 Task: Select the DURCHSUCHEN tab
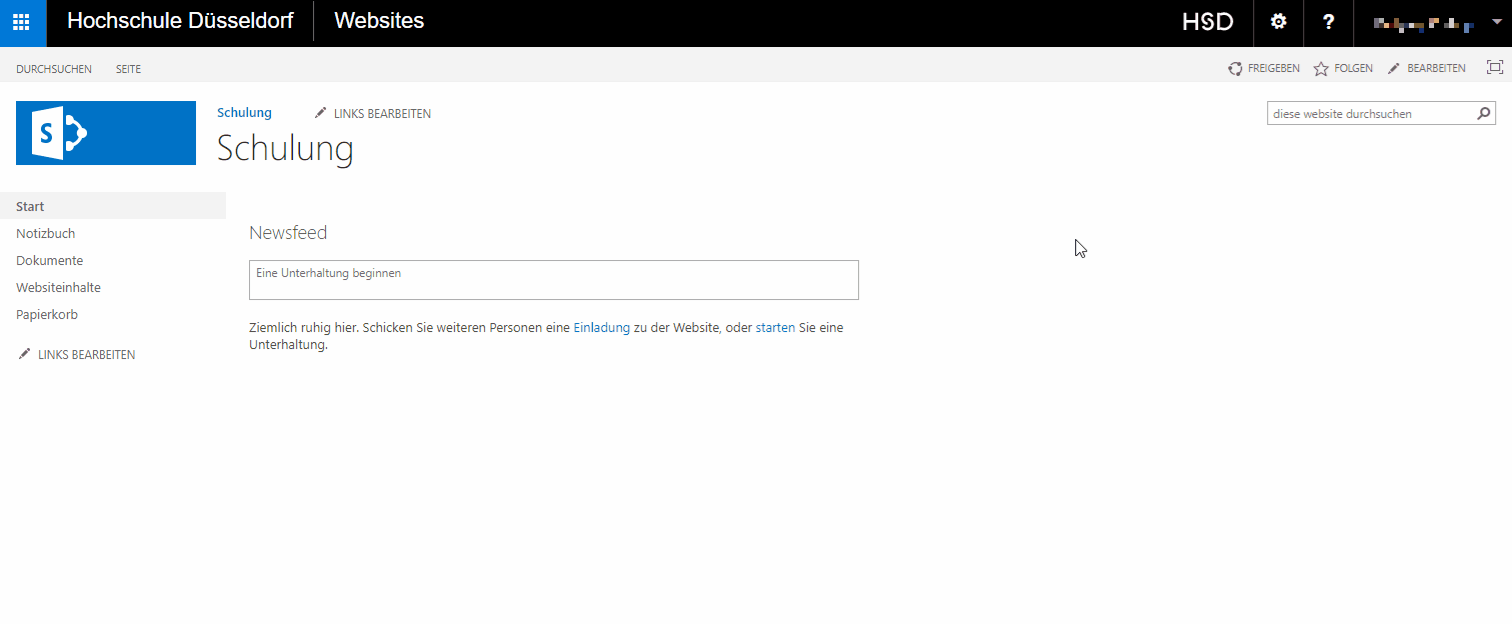pos(54,69)
